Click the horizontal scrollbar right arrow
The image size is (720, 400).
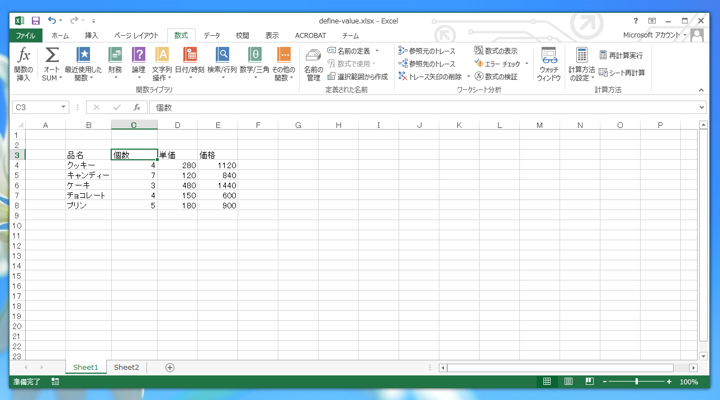click(693, 367)
